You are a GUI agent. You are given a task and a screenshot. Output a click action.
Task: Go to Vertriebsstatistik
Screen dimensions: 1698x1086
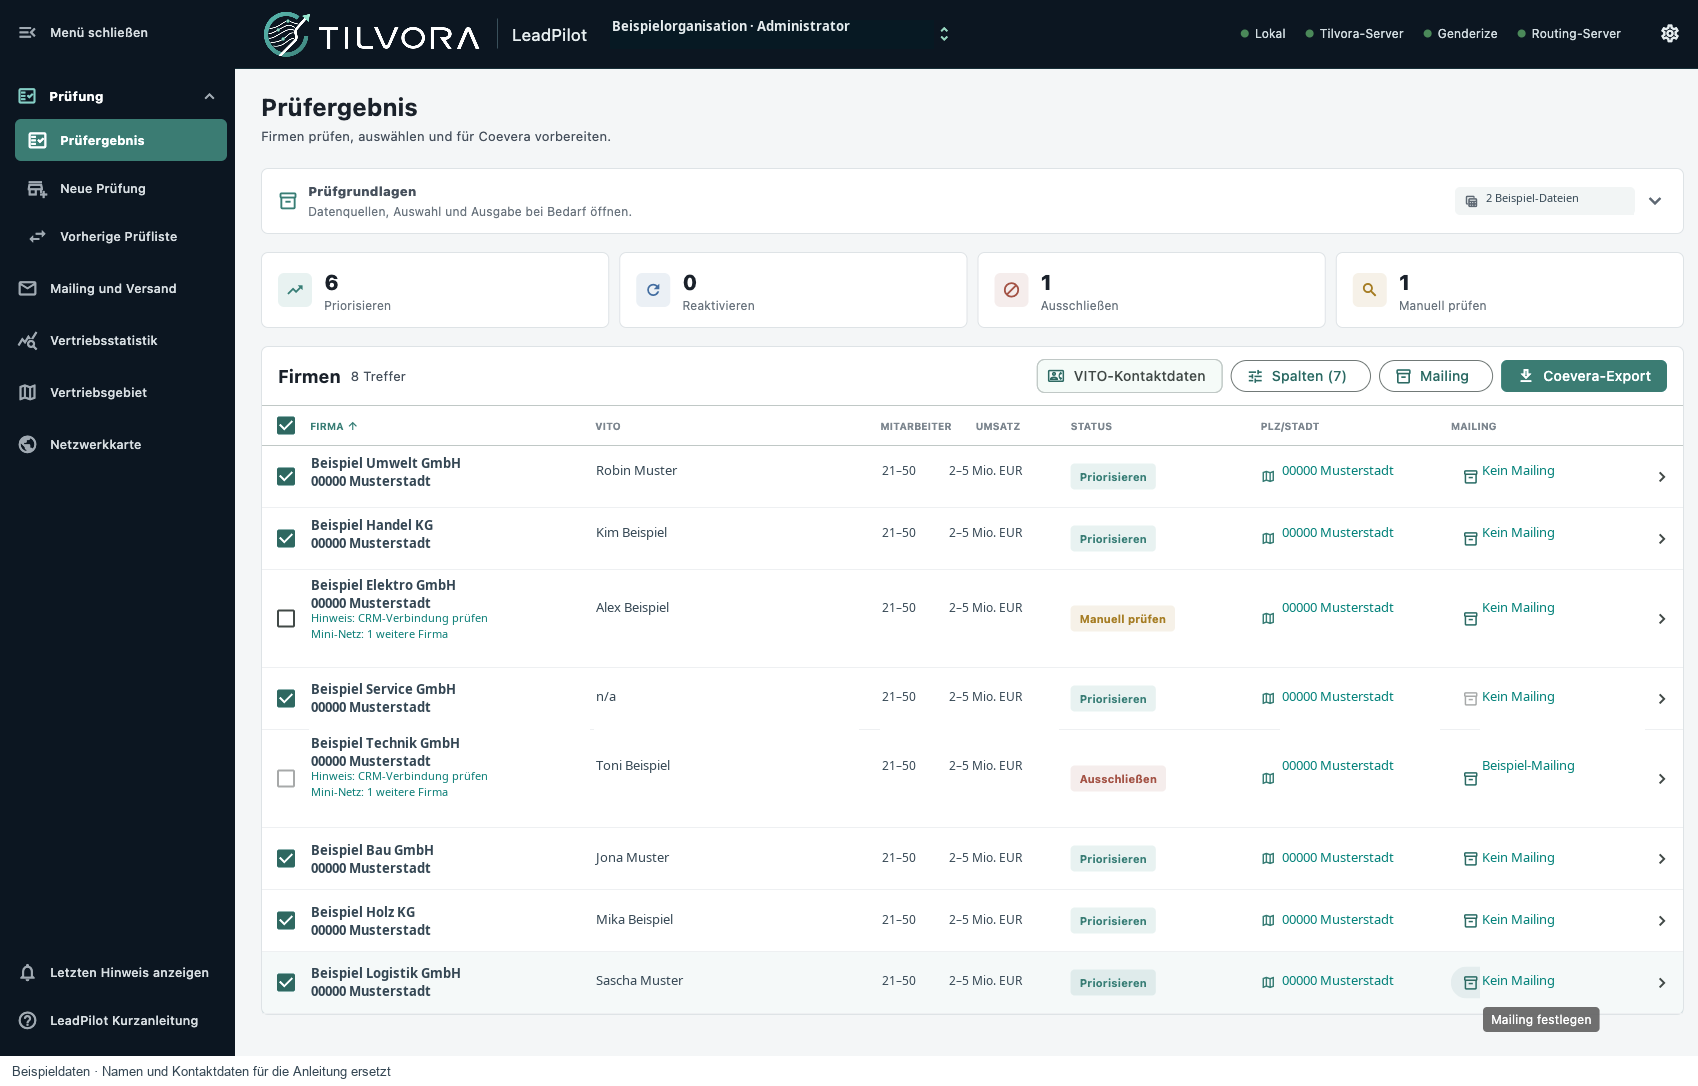117,341
